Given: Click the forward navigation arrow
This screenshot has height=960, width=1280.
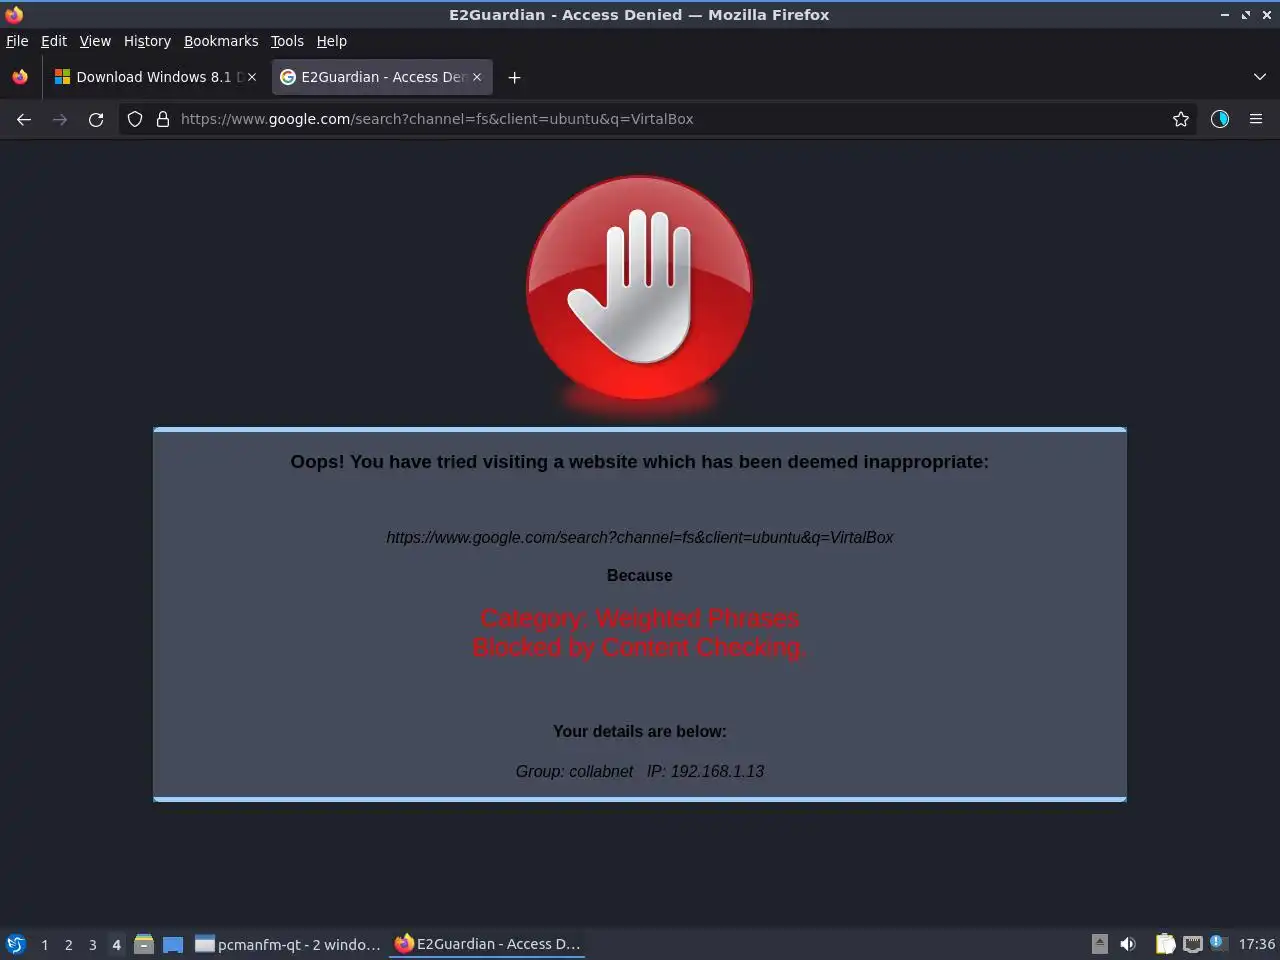Looking at the screenshot, I should (x=60, y=119).
